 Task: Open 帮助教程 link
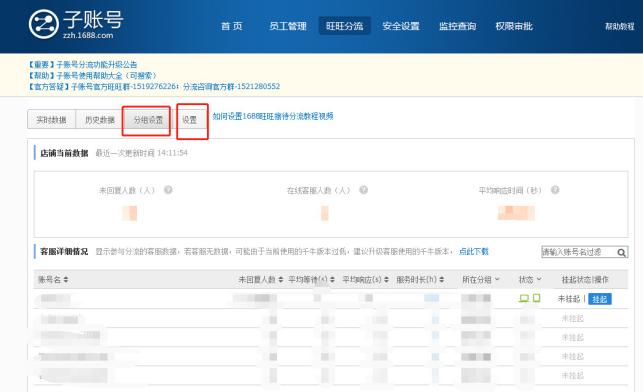pos(620,27)
